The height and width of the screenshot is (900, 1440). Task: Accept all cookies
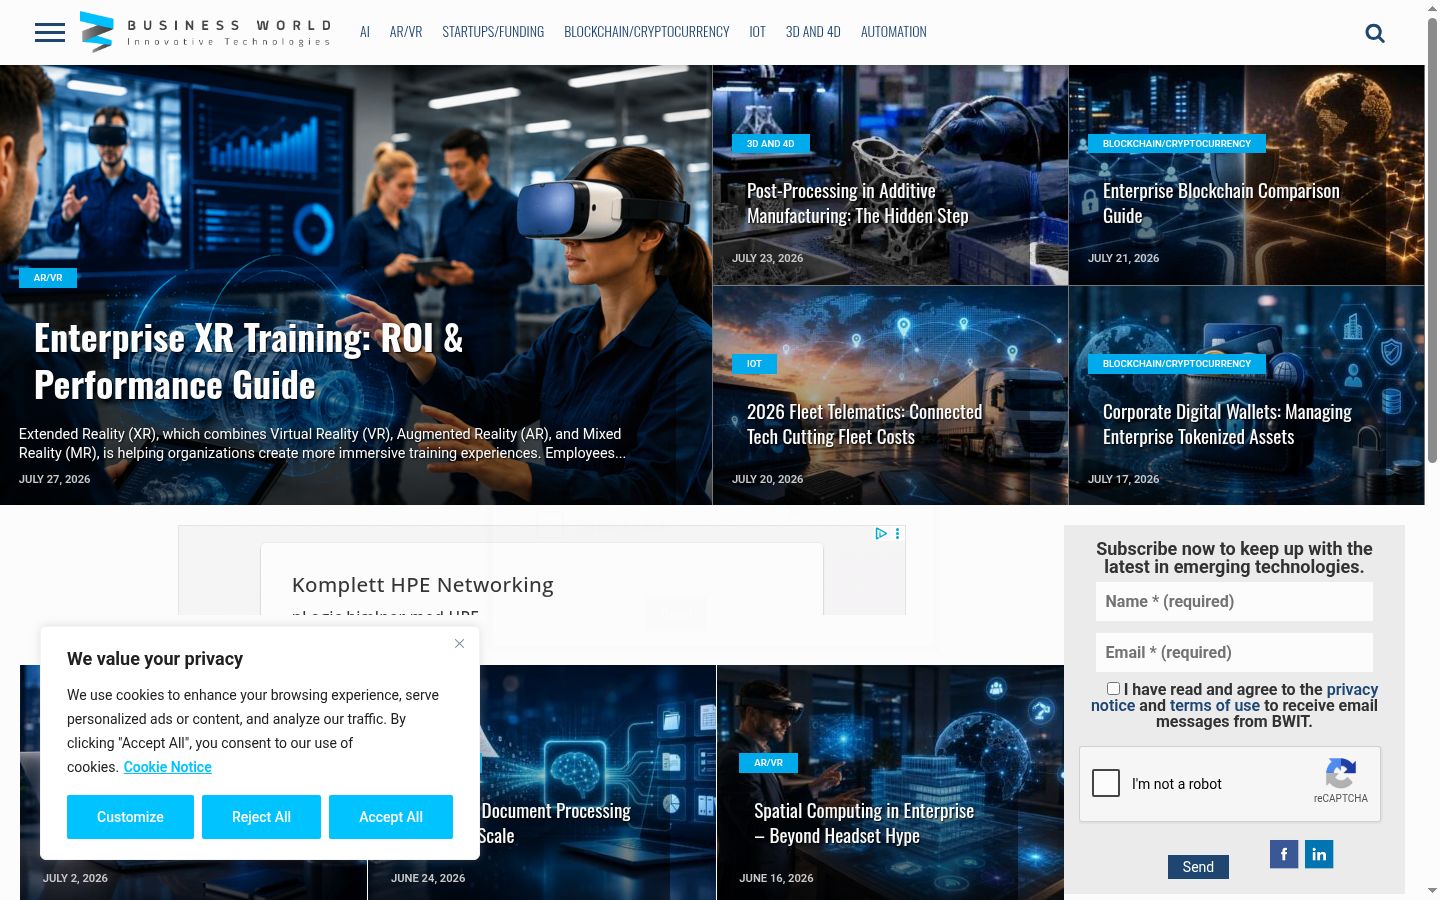click(x=391, y=817)
